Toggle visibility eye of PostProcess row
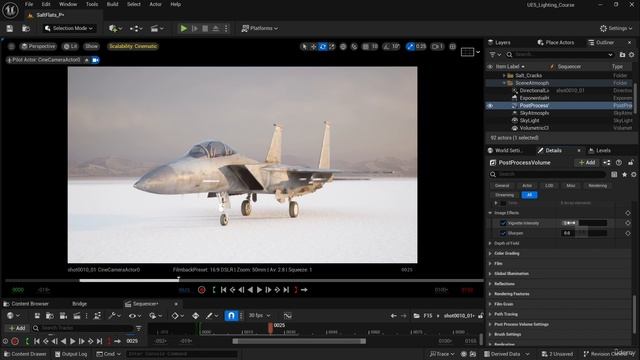 [490, 106]
